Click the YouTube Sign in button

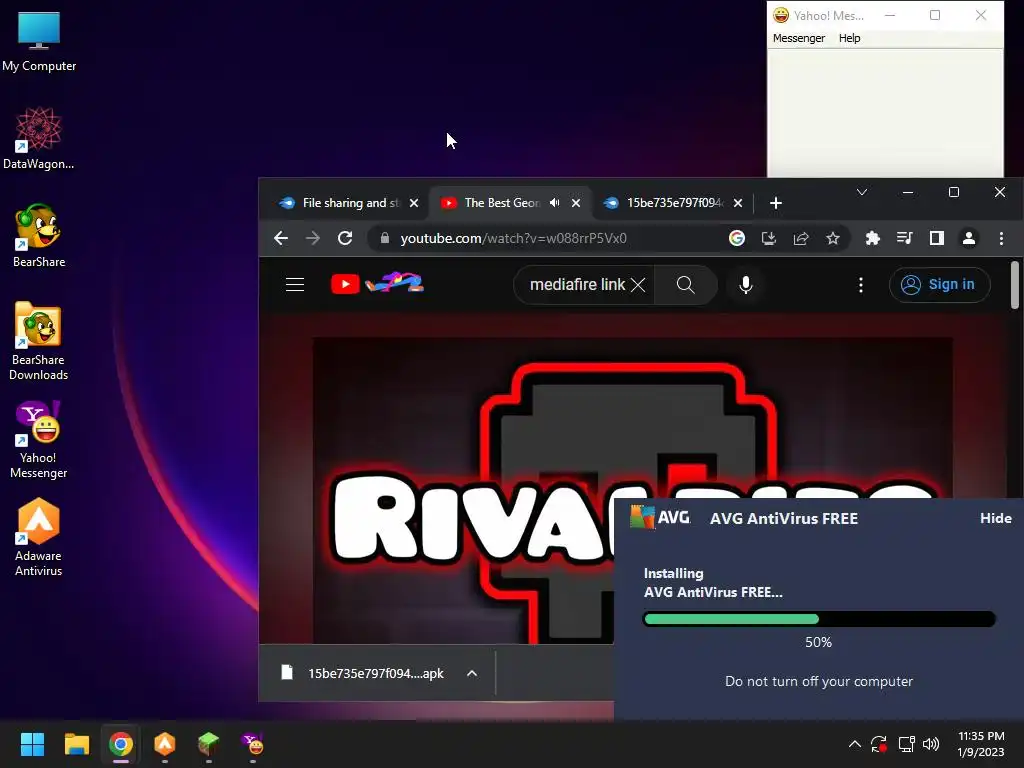940,285
